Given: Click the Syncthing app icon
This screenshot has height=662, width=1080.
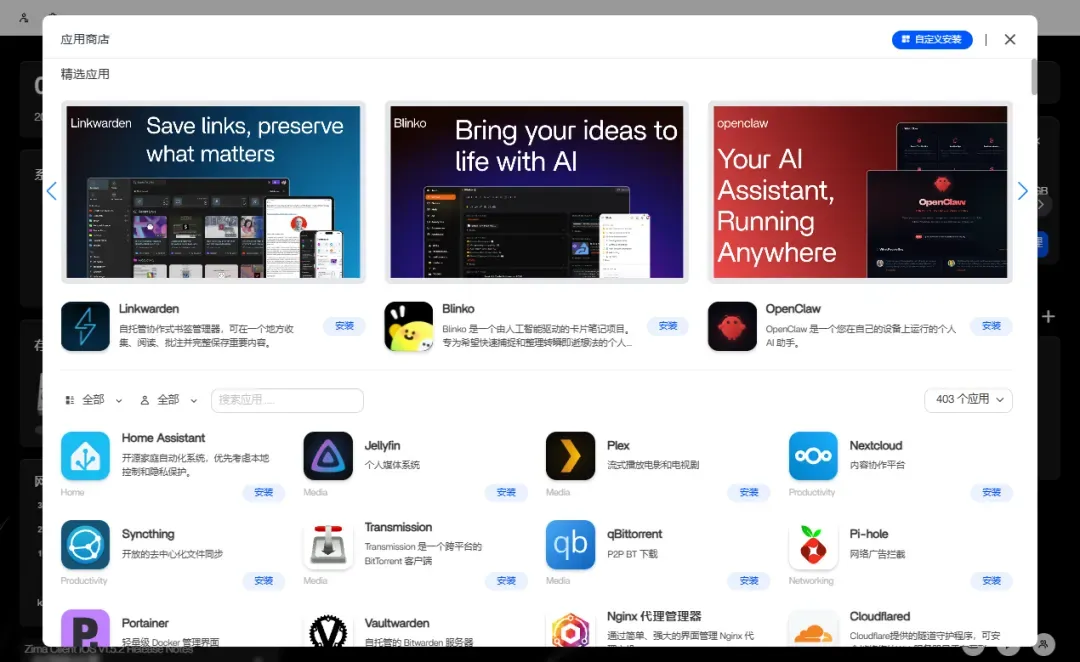Looking at the screenshot, I should click(x=85, y=545).
